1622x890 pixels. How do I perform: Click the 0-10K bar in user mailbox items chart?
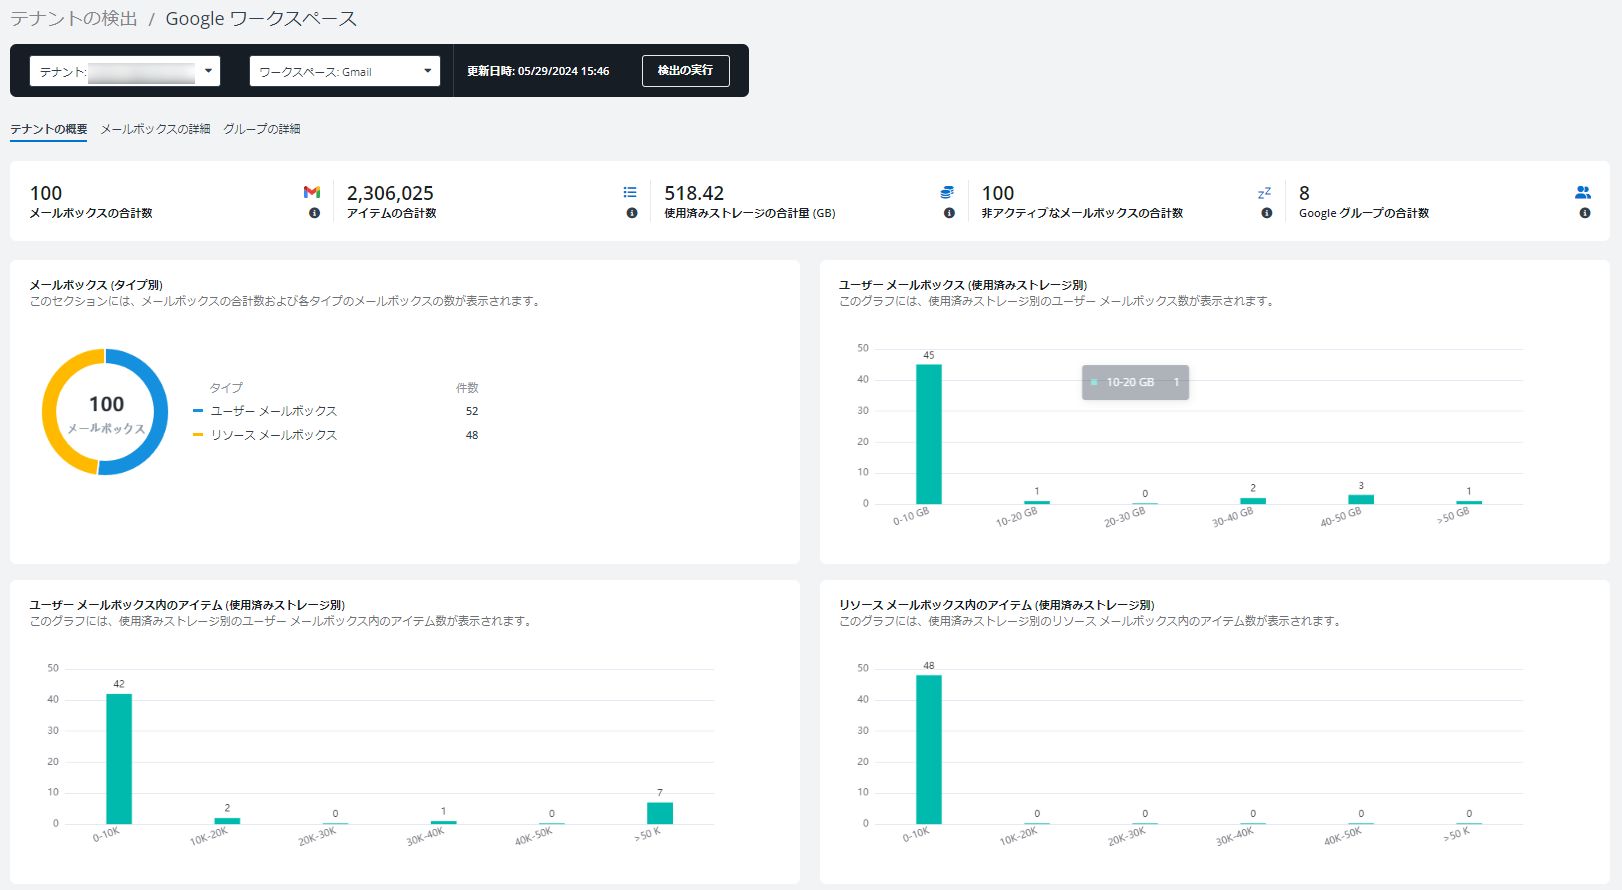(x=119, y=758)
